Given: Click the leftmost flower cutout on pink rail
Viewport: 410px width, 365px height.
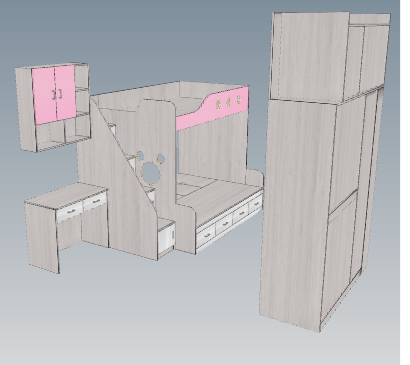Looking at the screenshot, I should (x=218, y=105).
